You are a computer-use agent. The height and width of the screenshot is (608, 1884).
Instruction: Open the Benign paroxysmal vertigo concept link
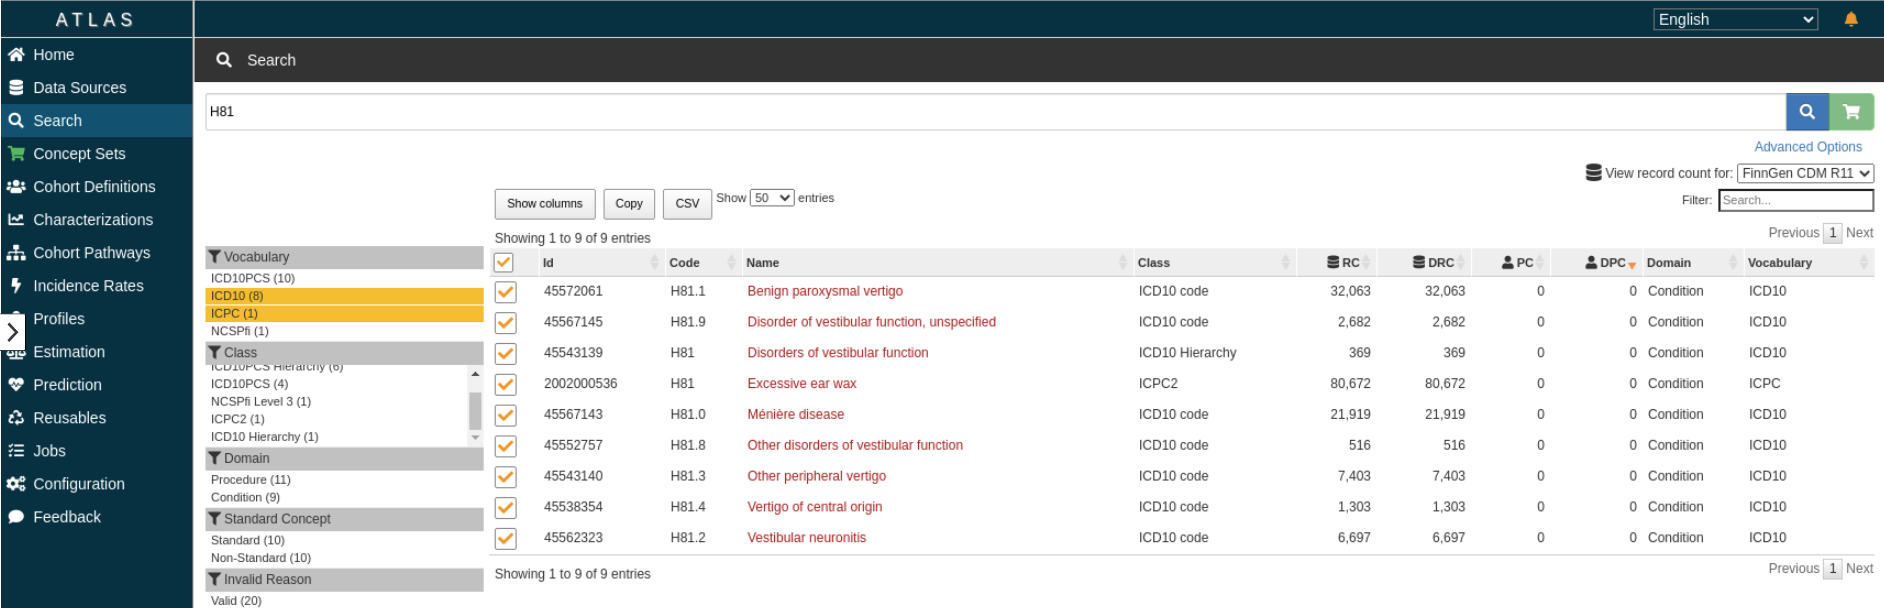tap(825, 291)
